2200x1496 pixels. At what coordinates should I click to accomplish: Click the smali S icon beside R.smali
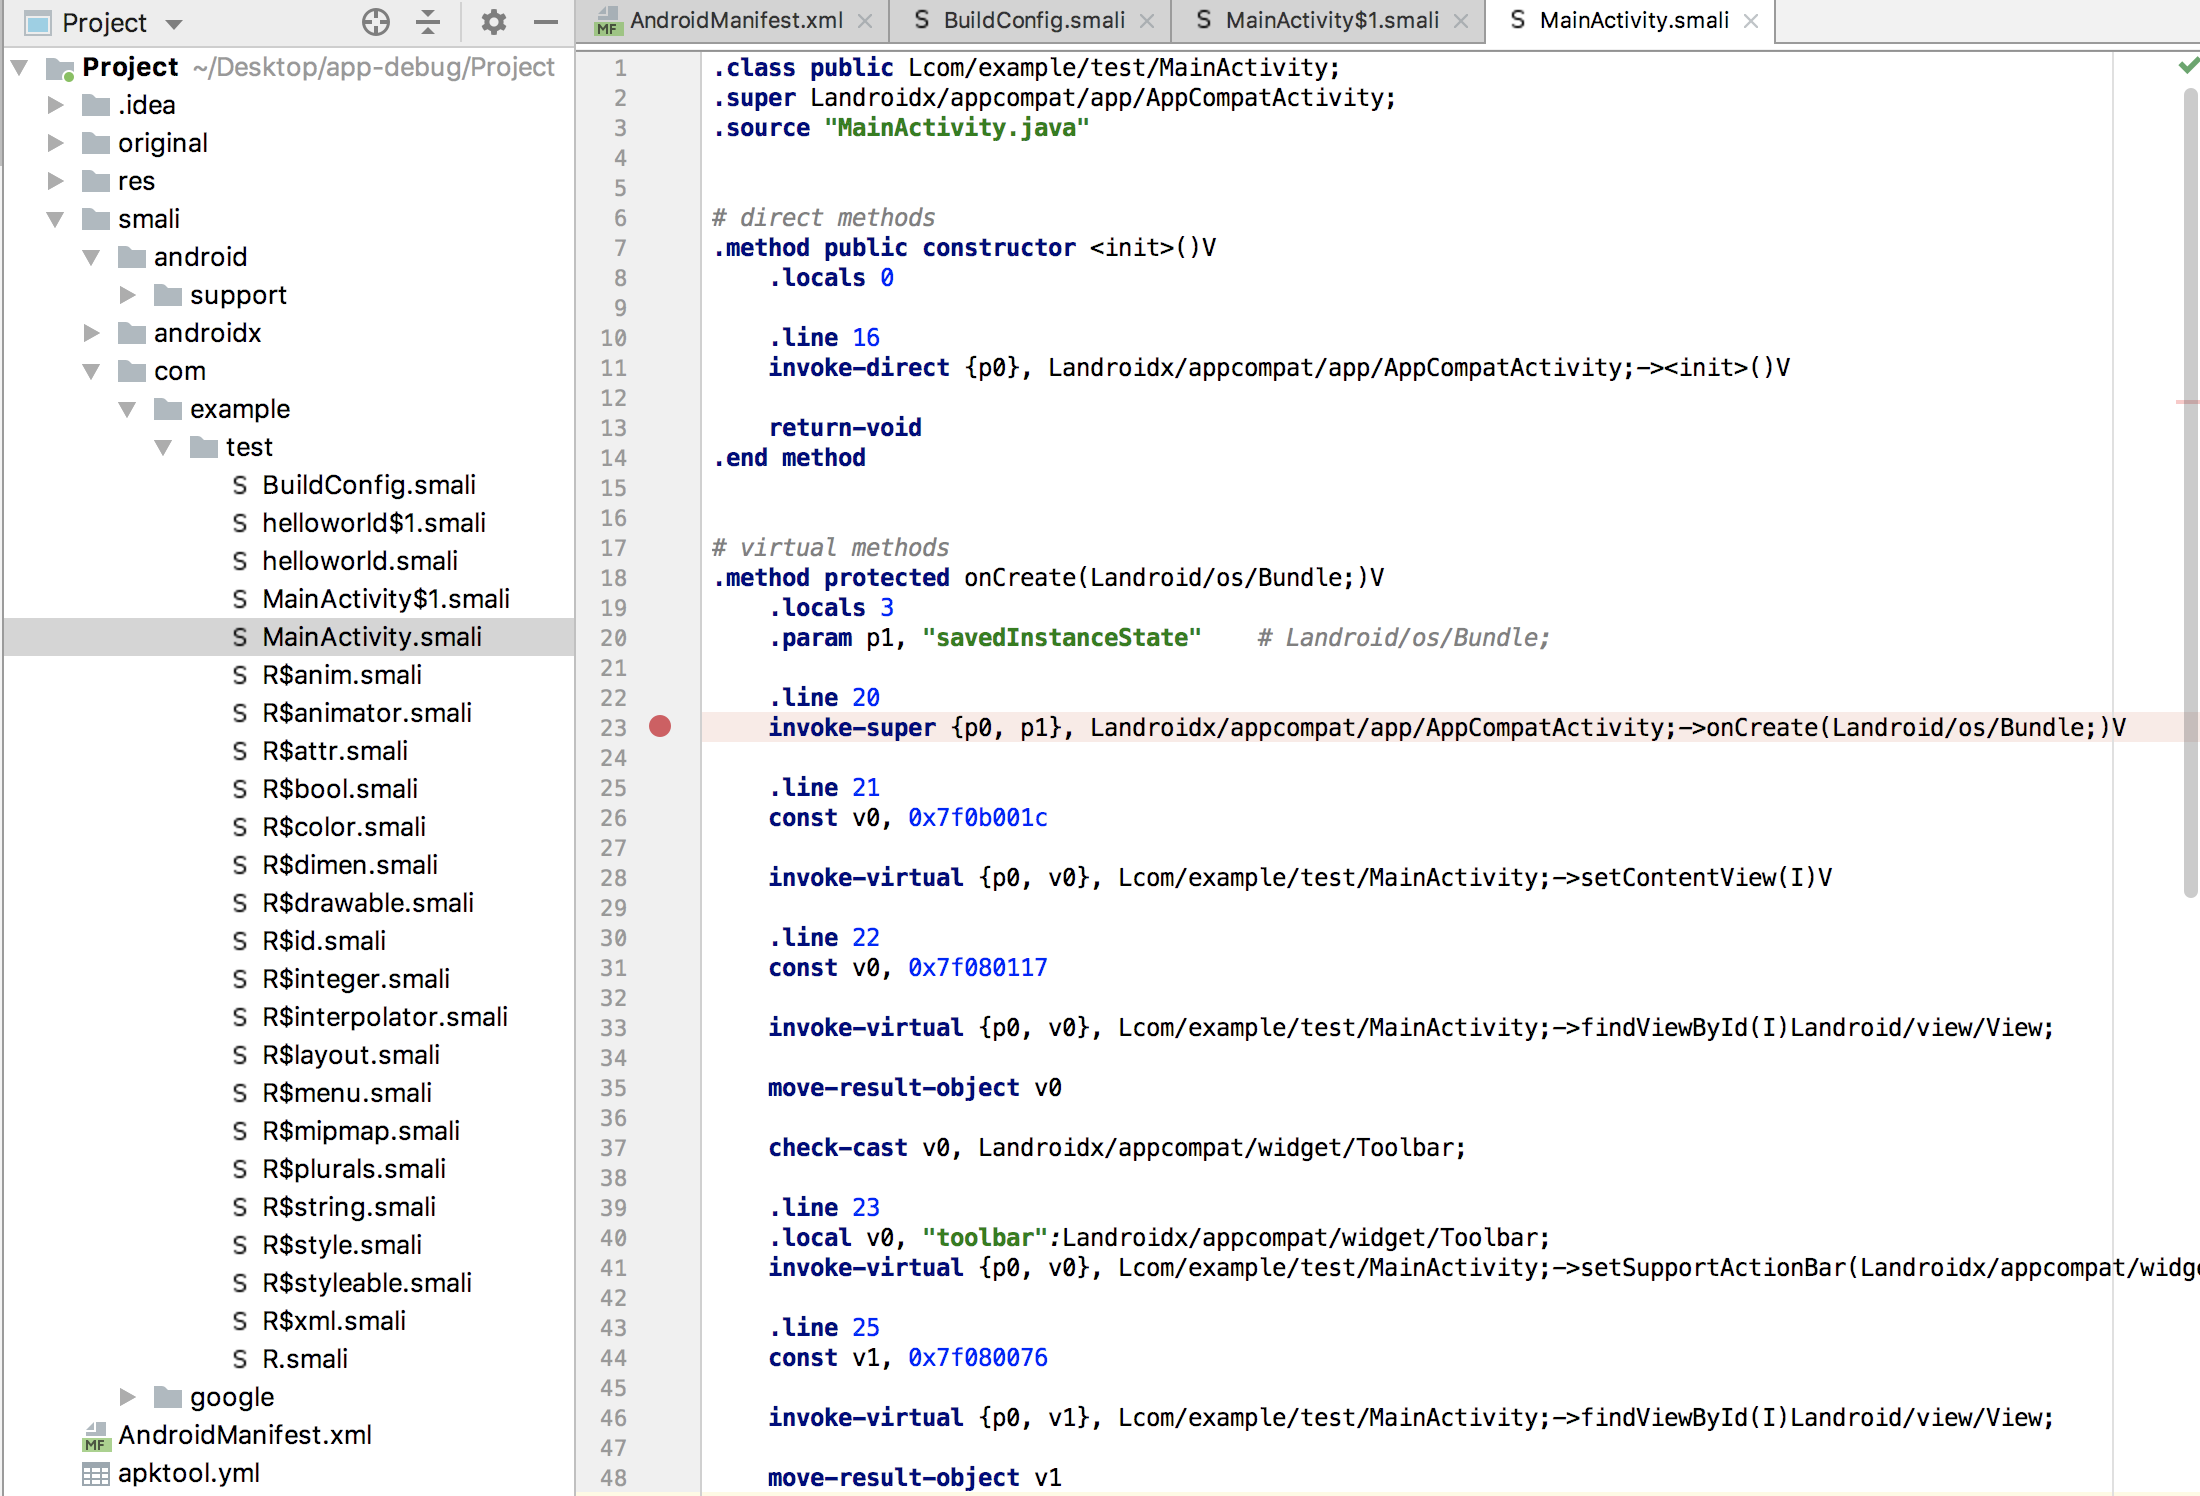click(x=239, y=1358)
